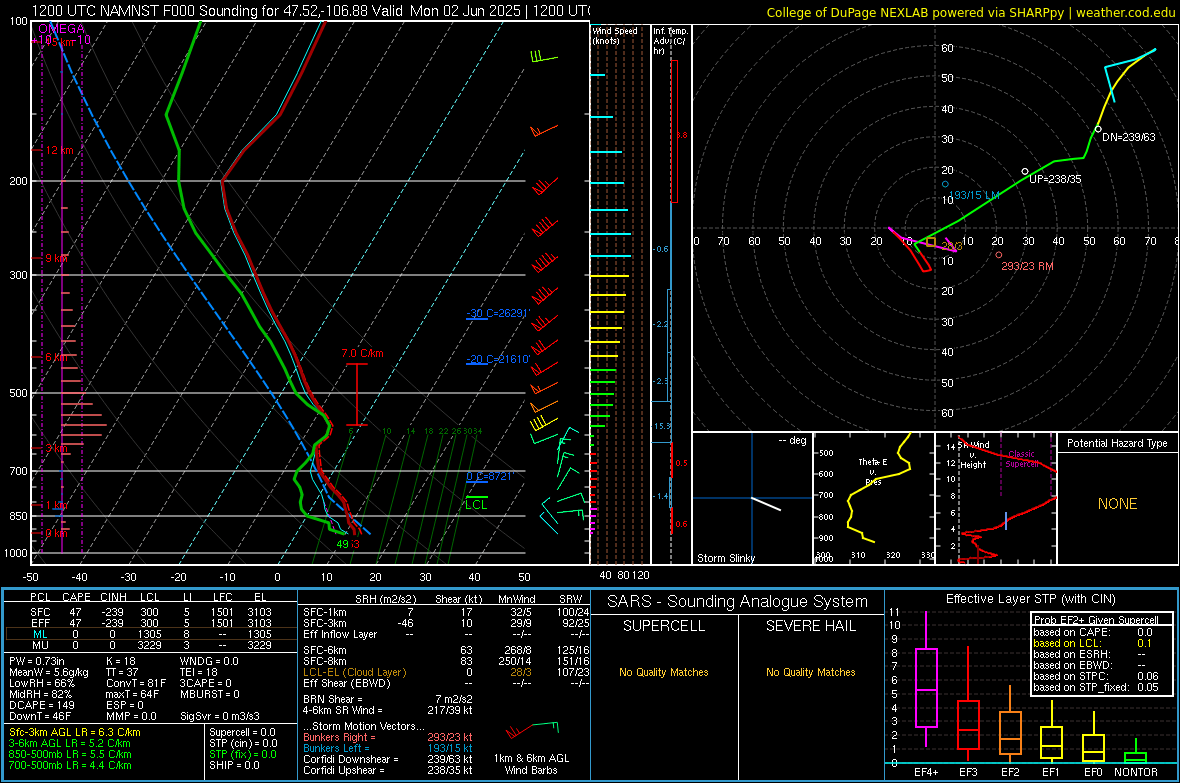Select the 7.0 C/km lapse rate label
The width and height of the screenshot is (1180, 783).
[362, 353]
